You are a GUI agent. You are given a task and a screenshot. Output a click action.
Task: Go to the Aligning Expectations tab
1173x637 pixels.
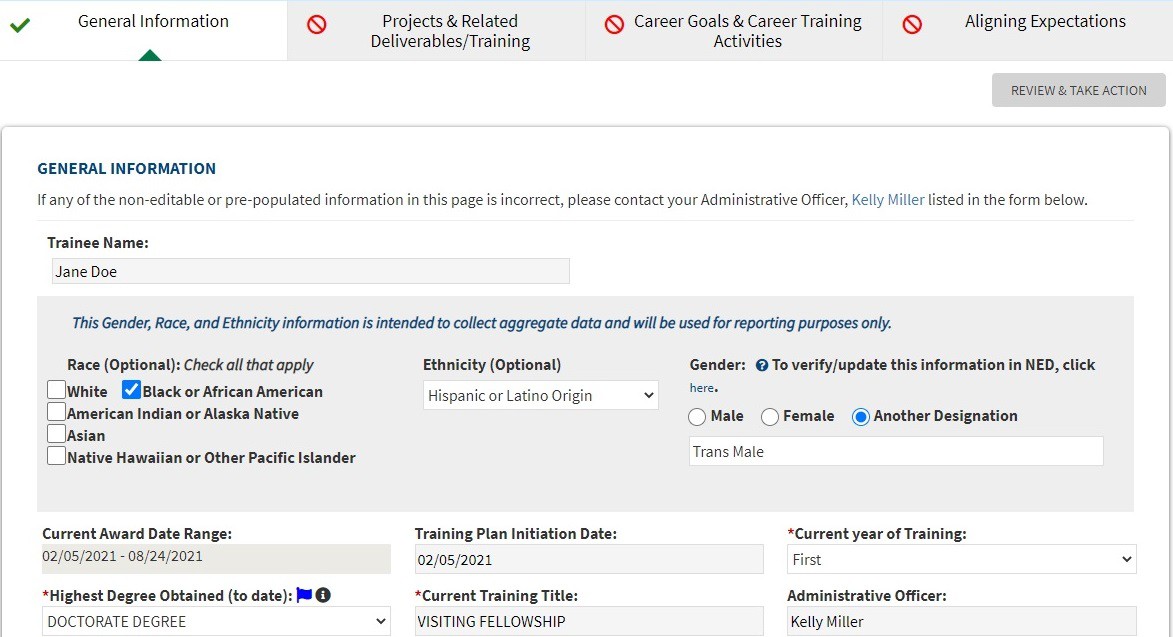pos(1045,22)
